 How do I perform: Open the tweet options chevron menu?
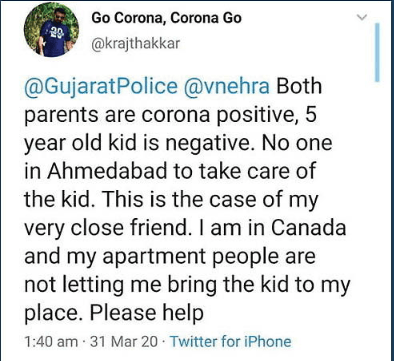pos(362,17)
